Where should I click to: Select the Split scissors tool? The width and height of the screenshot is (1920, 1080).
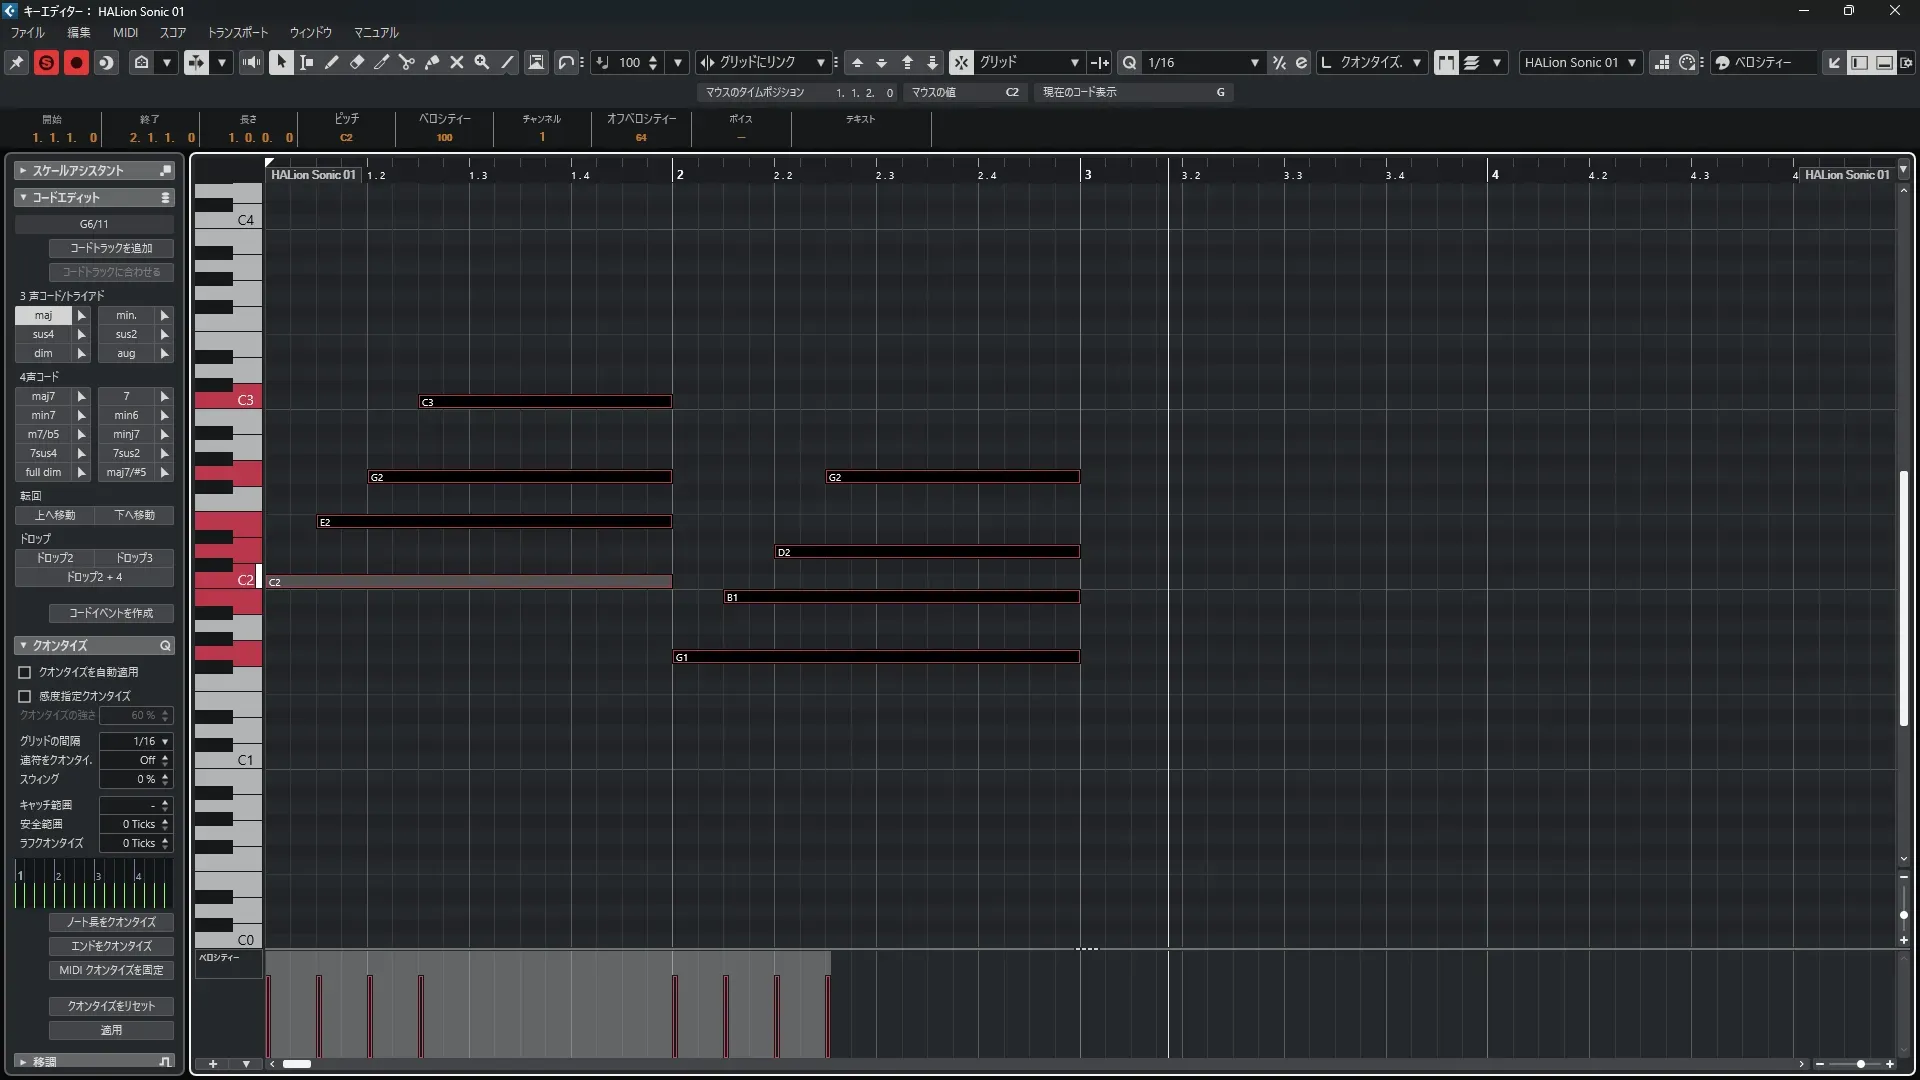[x=407, y=62]
